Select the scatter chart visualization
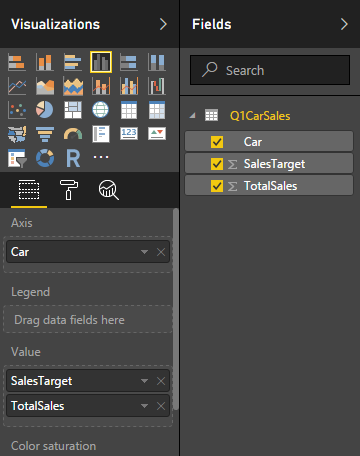Viewport: 360px width, 456px height. (x=17, y=110)
